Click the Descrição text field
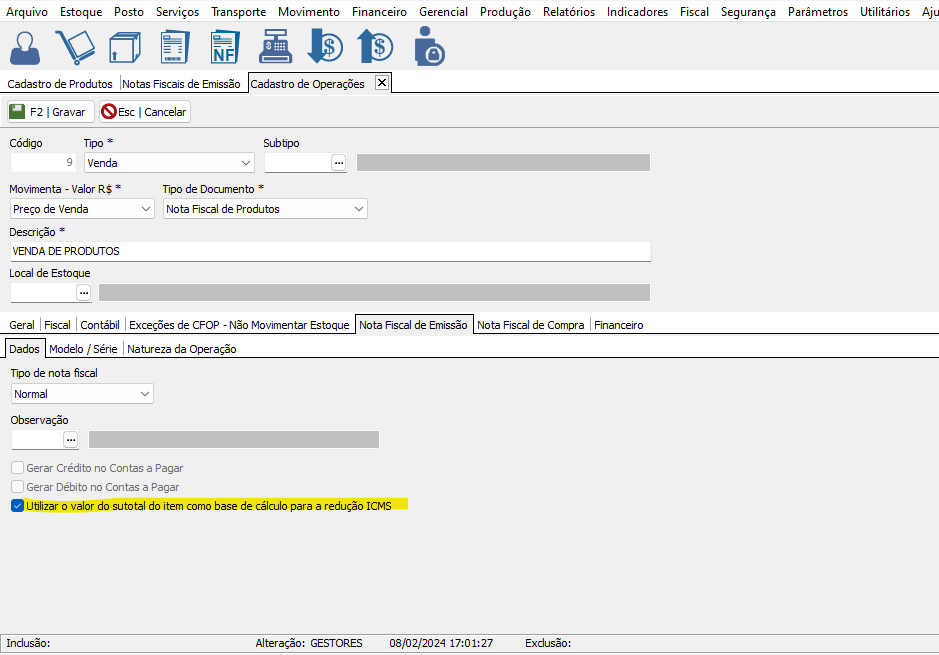The image size is (939, 655). click(x=330, y=252)
